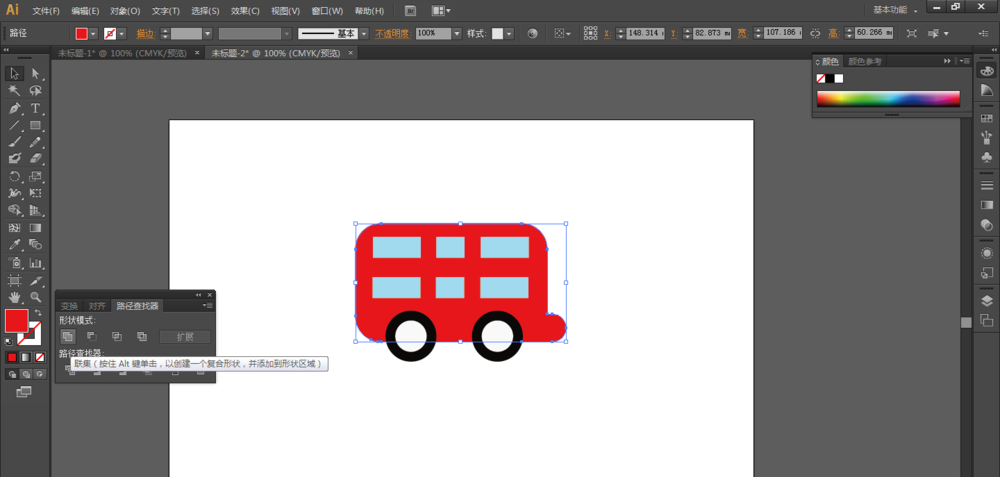This screenshot has width=1000, height=477.
Task: Select the Hand tool
Action: pyautogui.click(x=15, y=297)
